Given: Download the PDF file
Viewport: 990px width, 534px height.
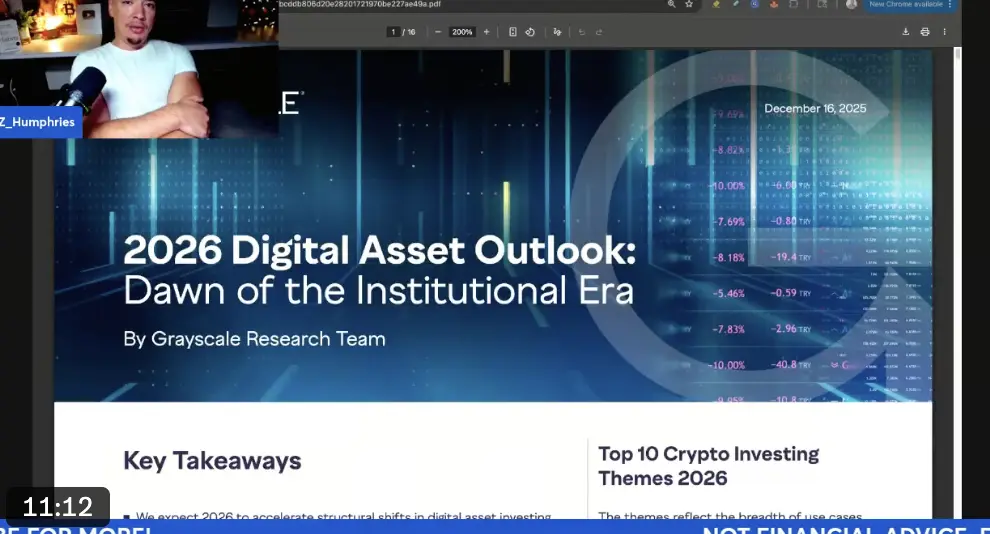Looking at the screenshot, I should 905,32.
